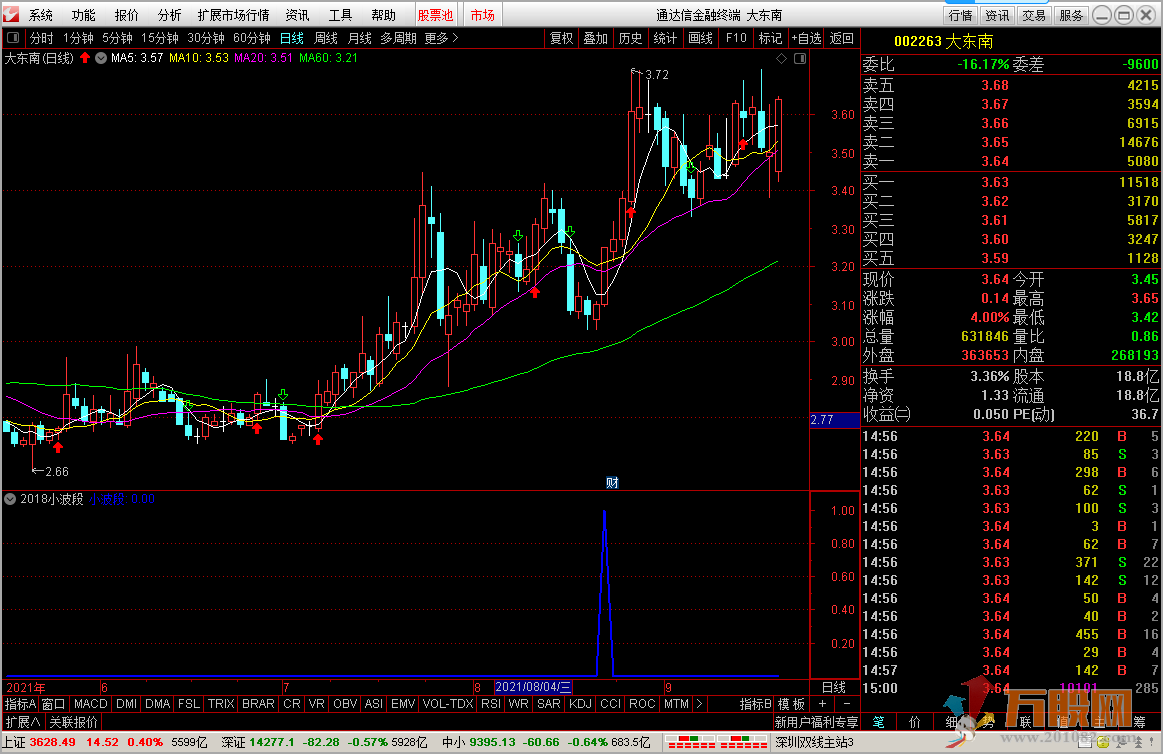This screenshot has width=1163, height=754.
Task: Open the 功能 menu
Action: point(83,15)
